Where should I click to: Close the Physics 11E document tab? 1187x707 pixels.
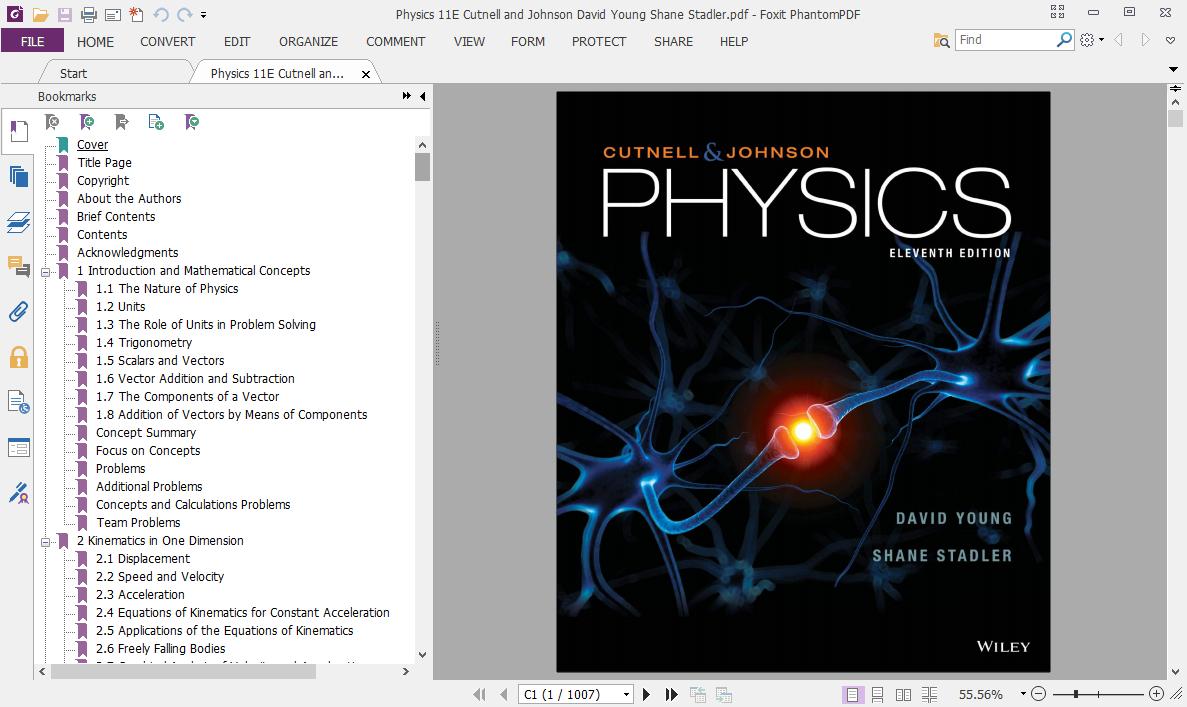tap(366, 74)
